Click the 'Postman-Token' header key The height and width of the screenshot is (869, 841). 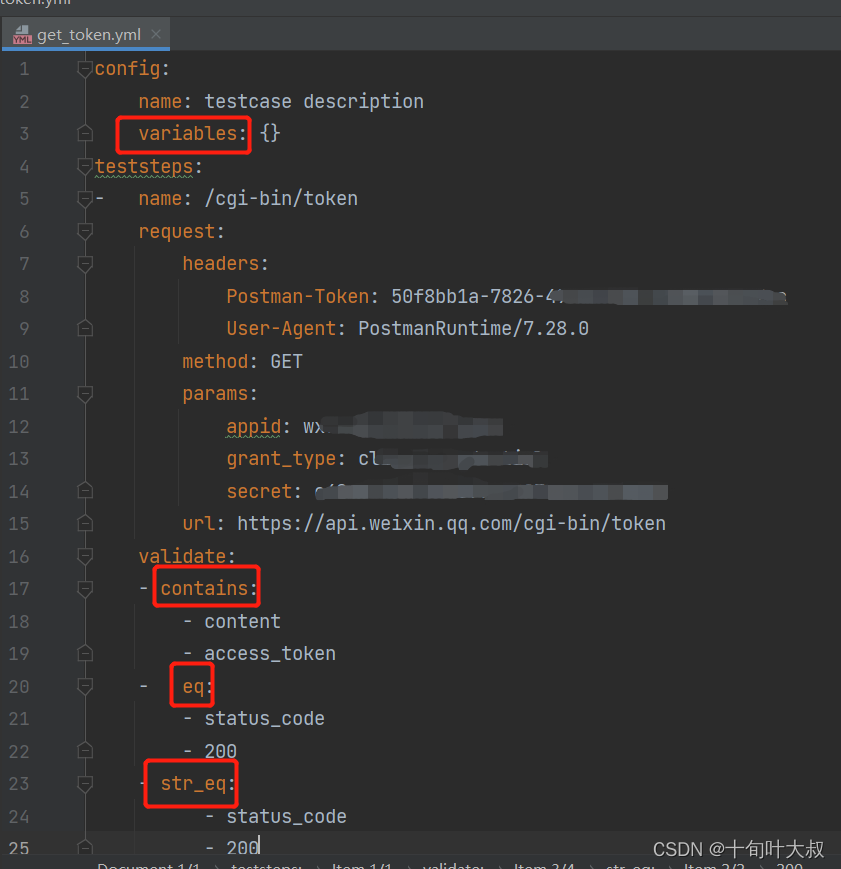(x=298, y=297)
